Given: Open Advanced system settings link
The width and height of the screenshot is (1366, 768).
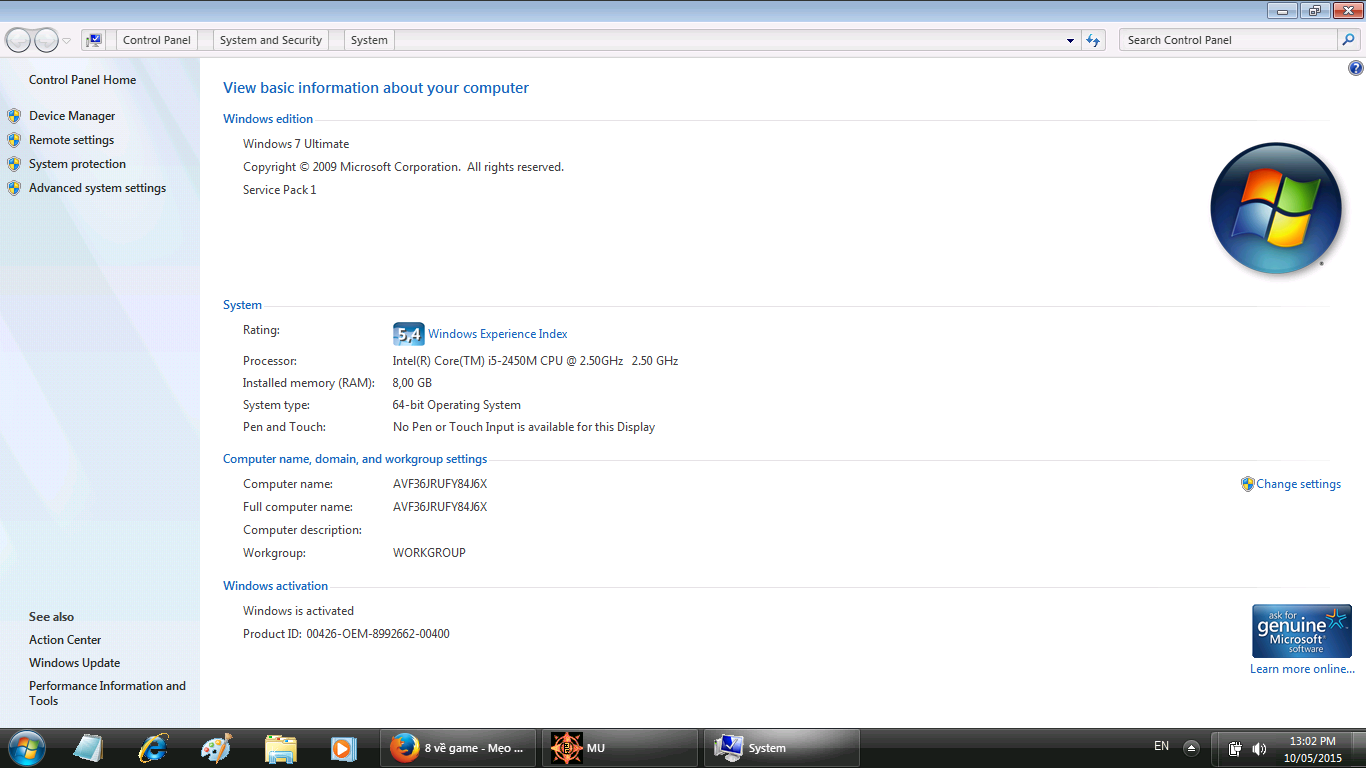Looking at the screenshot, I should [x=97, y=188].
